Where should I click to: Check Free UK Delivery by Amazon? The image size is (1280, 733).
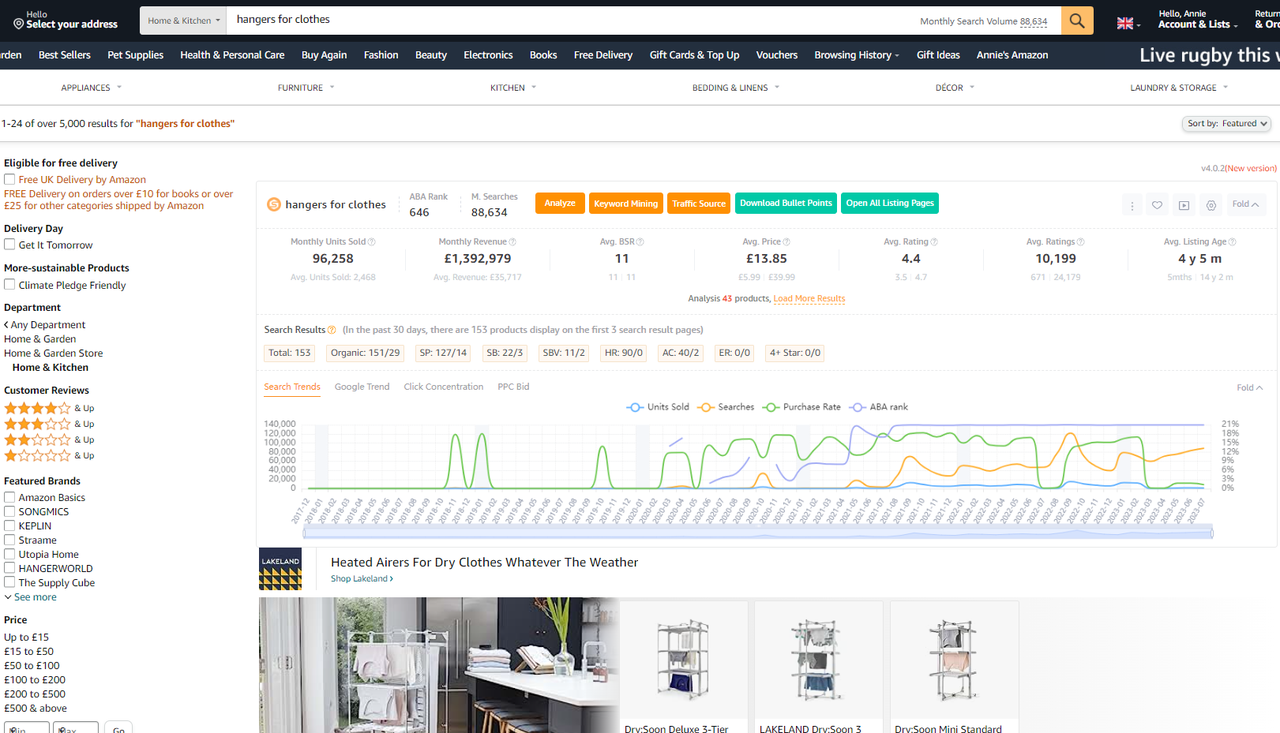point(9,180)
